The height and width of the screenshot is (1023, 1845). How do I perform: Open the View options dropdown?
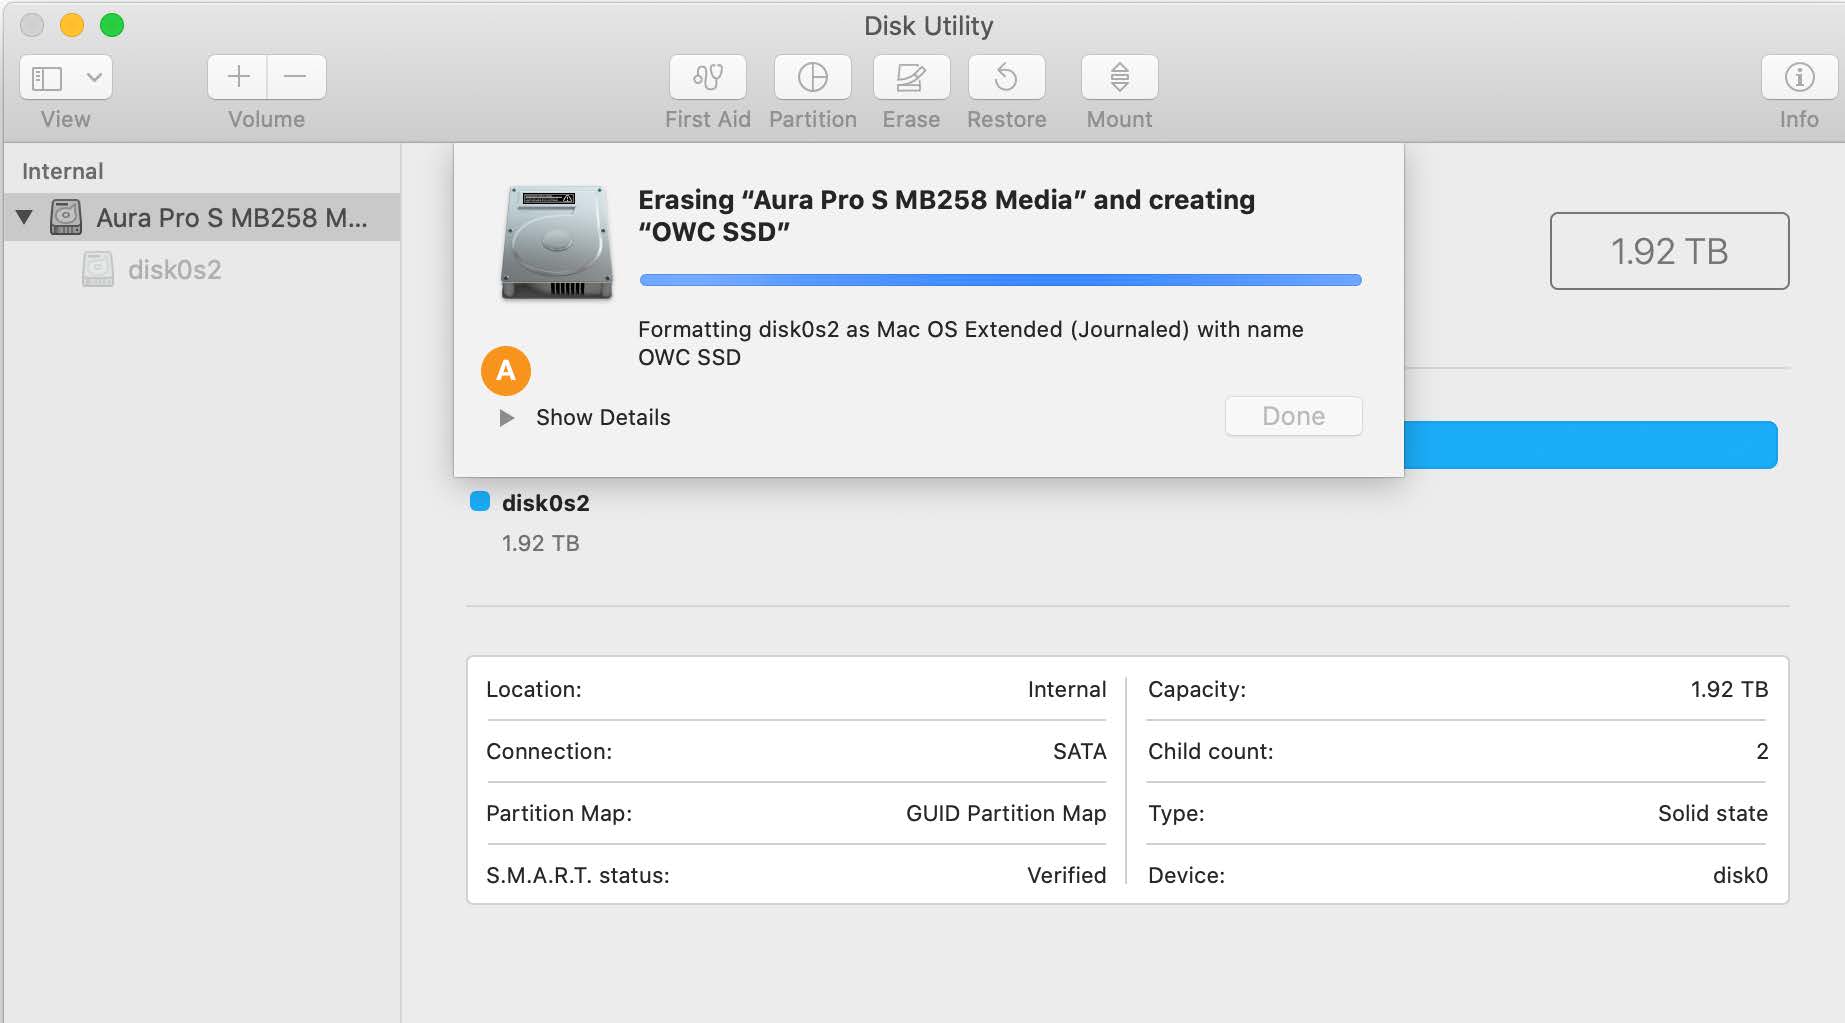(x=96, y=76)
